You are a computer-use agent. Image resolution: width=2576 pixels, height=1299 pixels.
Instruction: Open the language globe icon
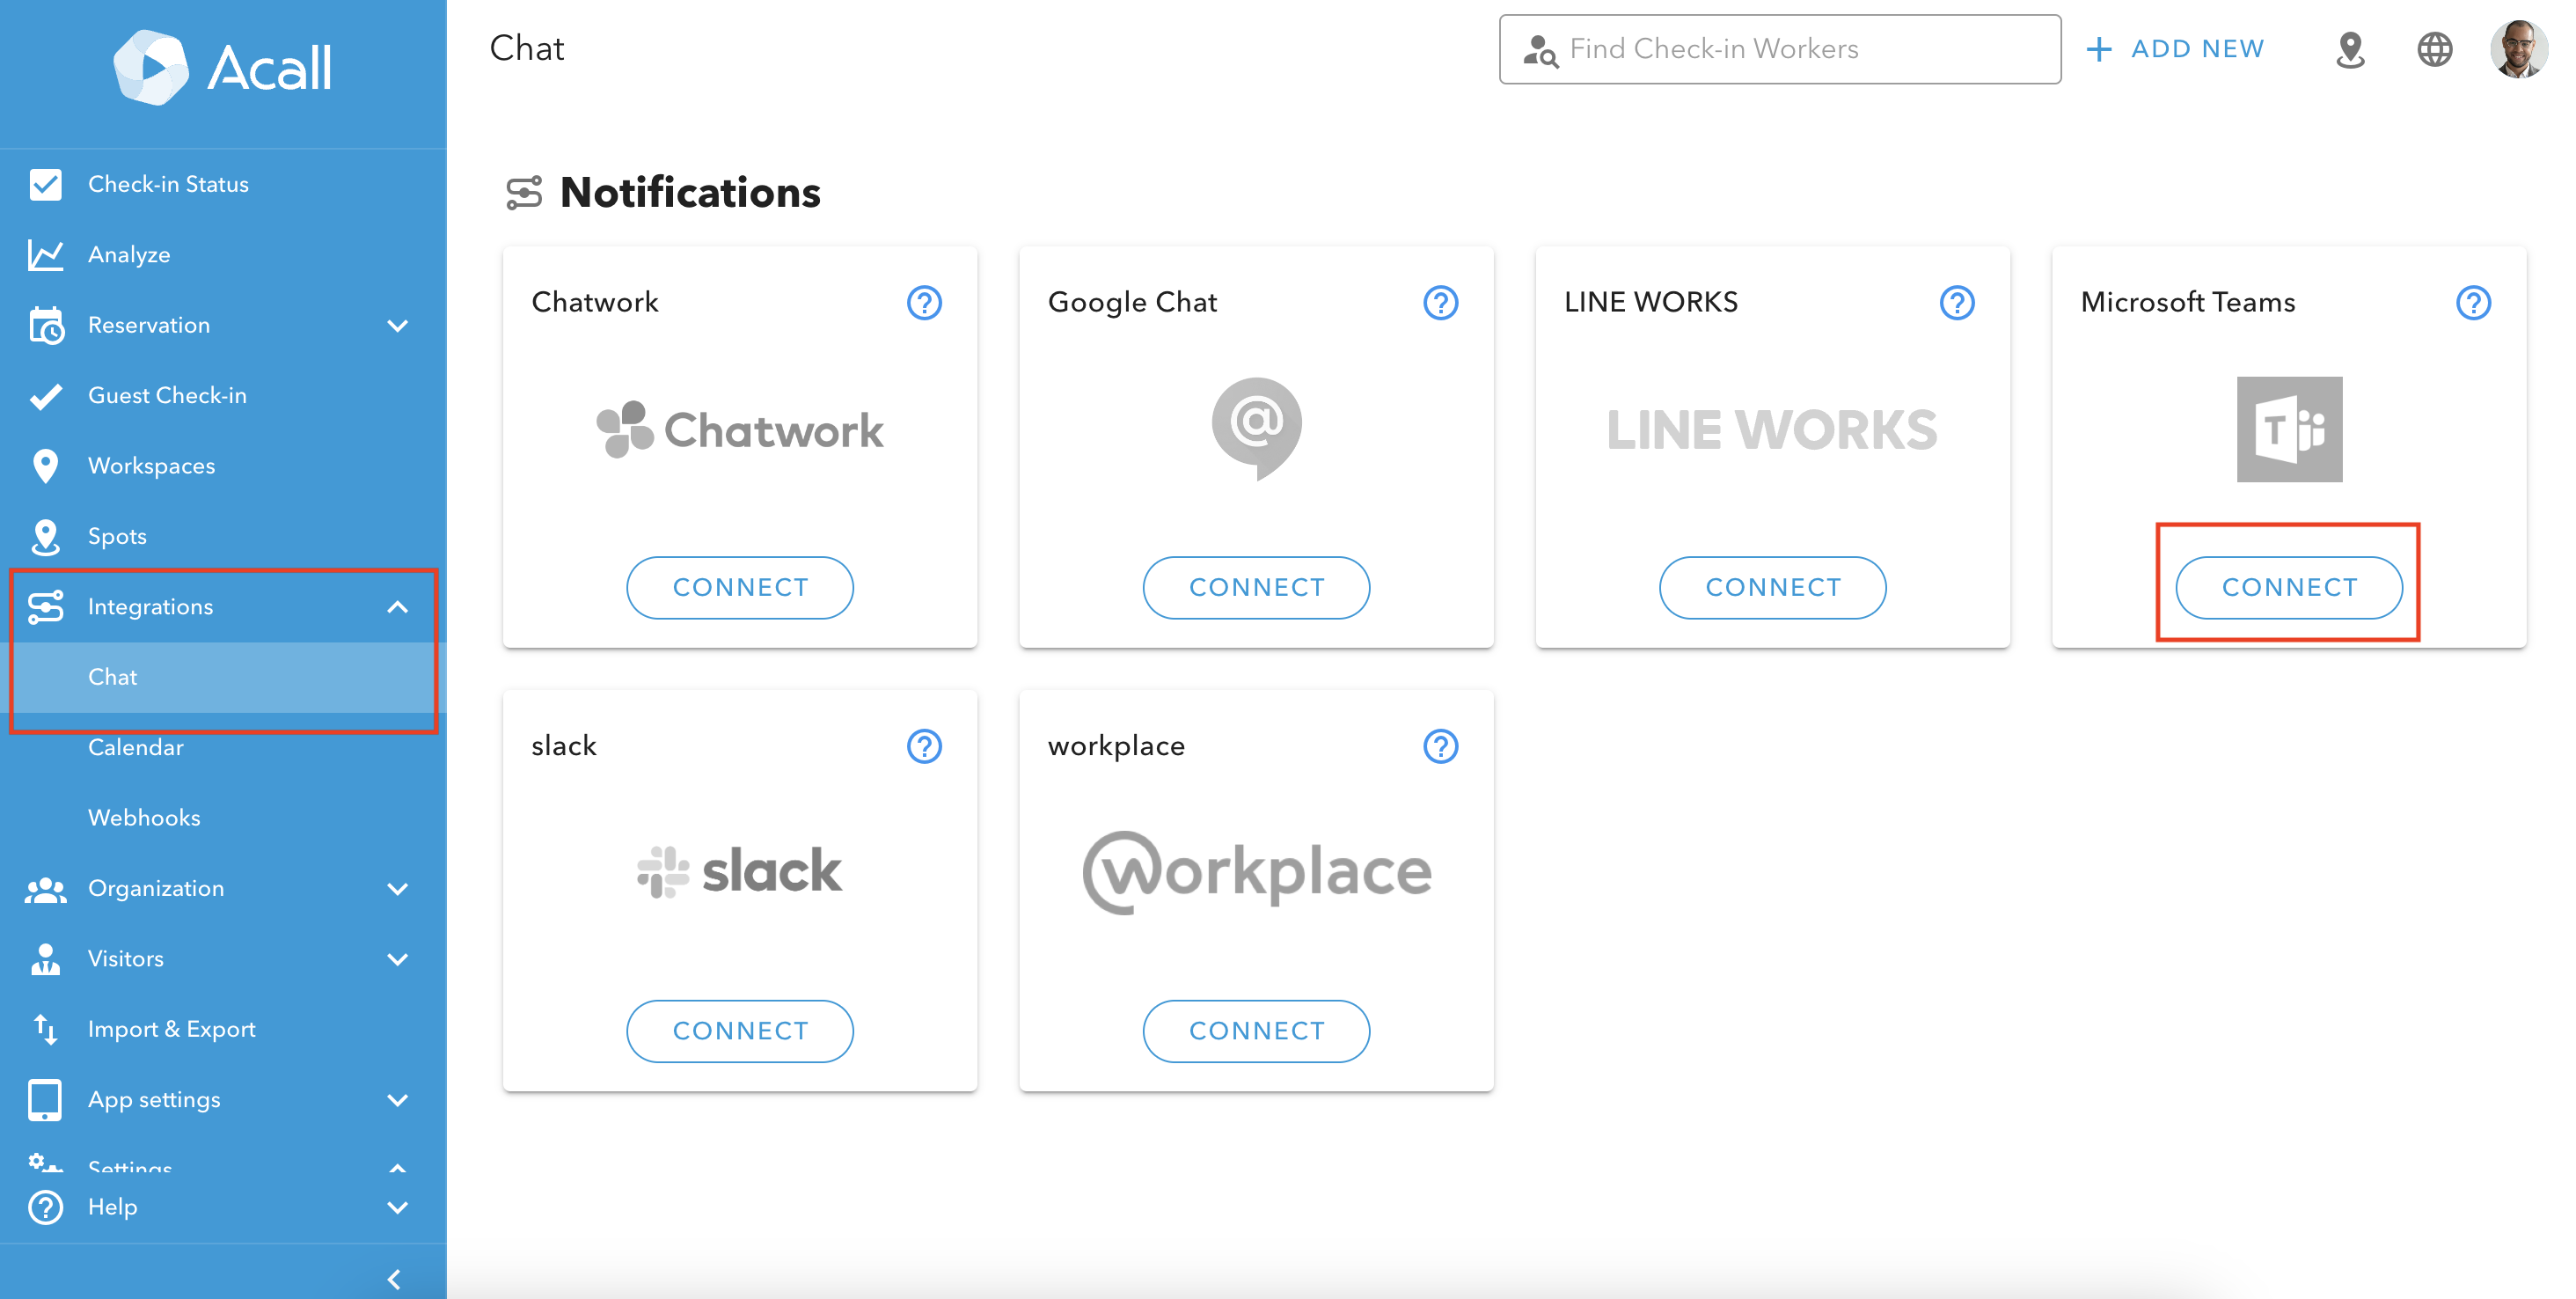pos(2434,49)
